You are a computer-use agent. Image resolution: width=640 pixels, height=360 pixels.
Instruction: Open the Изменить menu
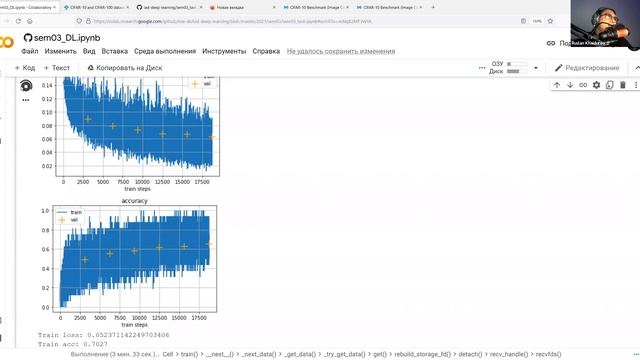(60, 51)
